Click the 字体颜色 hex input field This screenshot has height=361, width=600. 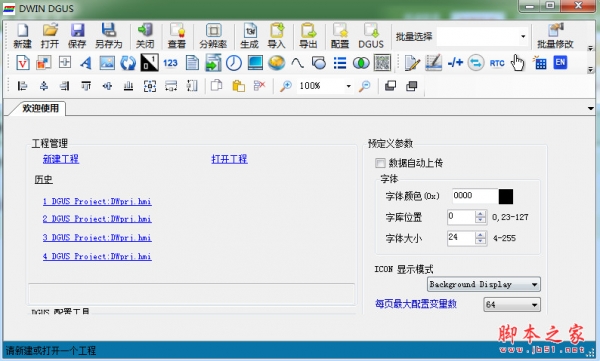coord(475,196)
